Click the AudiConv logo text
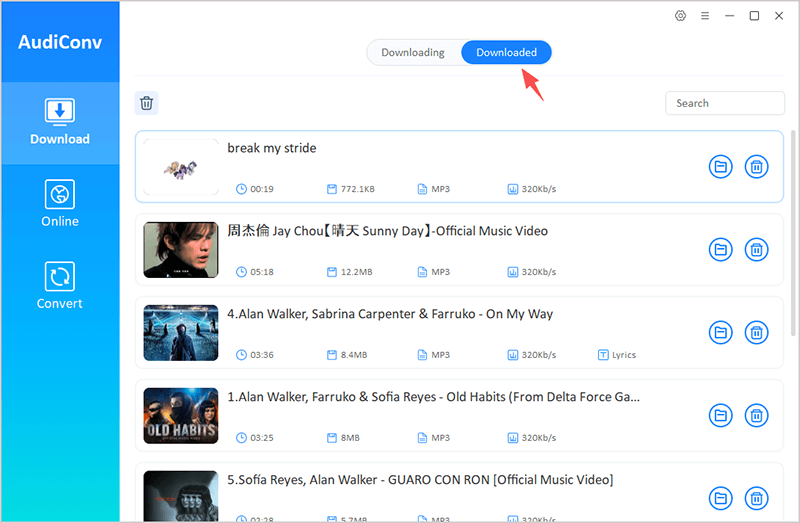 coord(60,42)
